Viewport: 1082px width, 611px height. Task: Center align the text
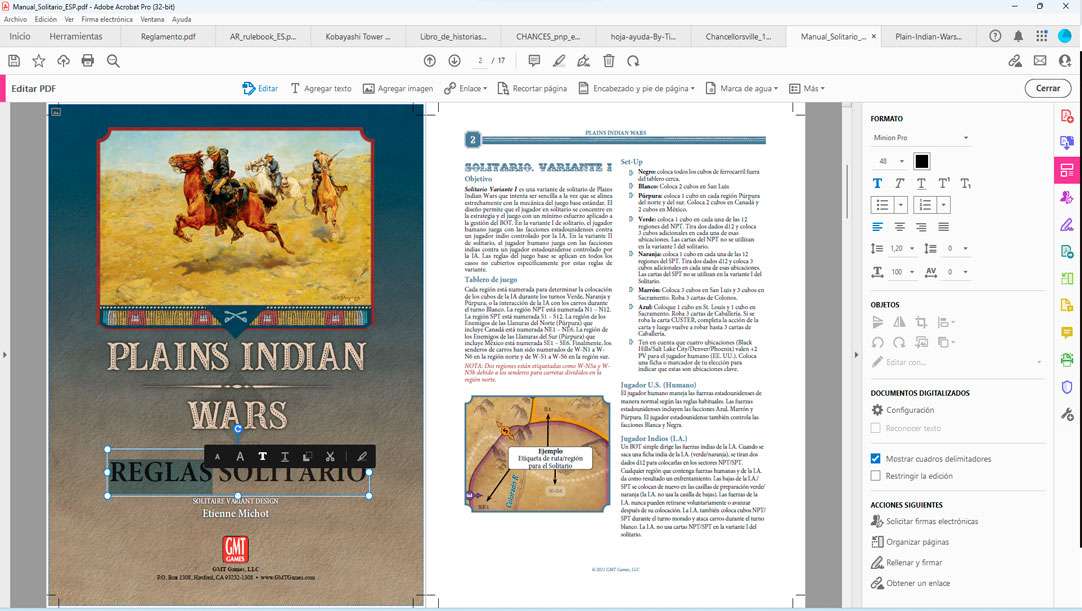899,226
